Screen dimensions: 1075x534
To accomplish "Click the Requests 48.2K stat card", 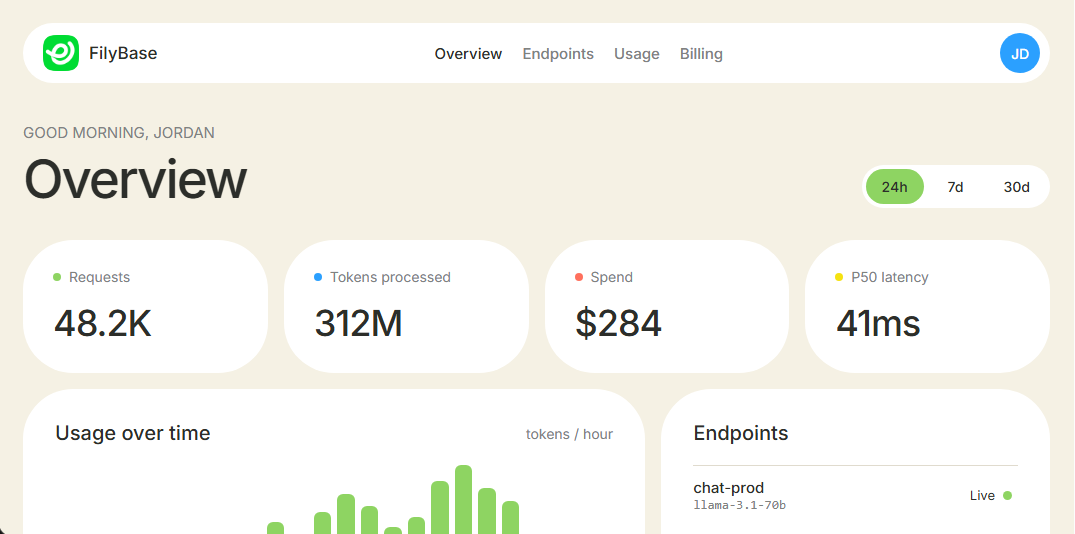I will pyautogui.click(x=145, y=306).
